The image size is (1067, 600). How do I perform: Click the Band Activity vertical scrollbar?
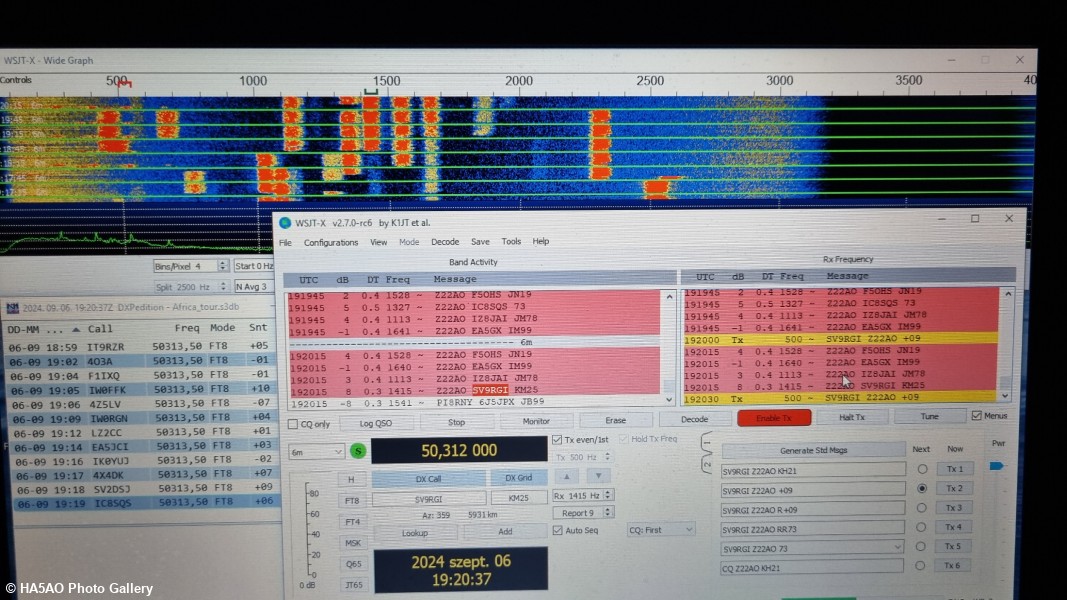click(670, 348)
